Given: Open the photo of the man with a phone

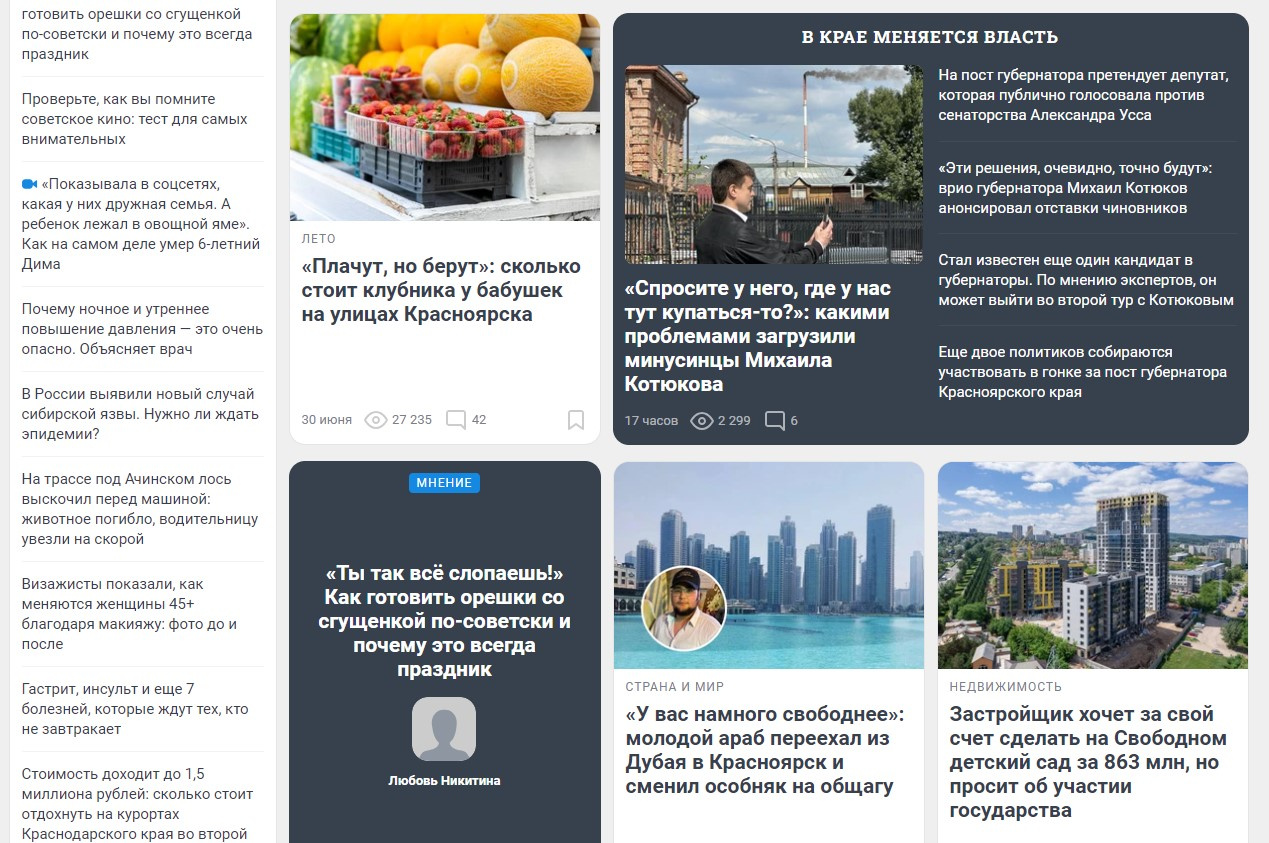Looking at the screenshot, I should (774, 165).
